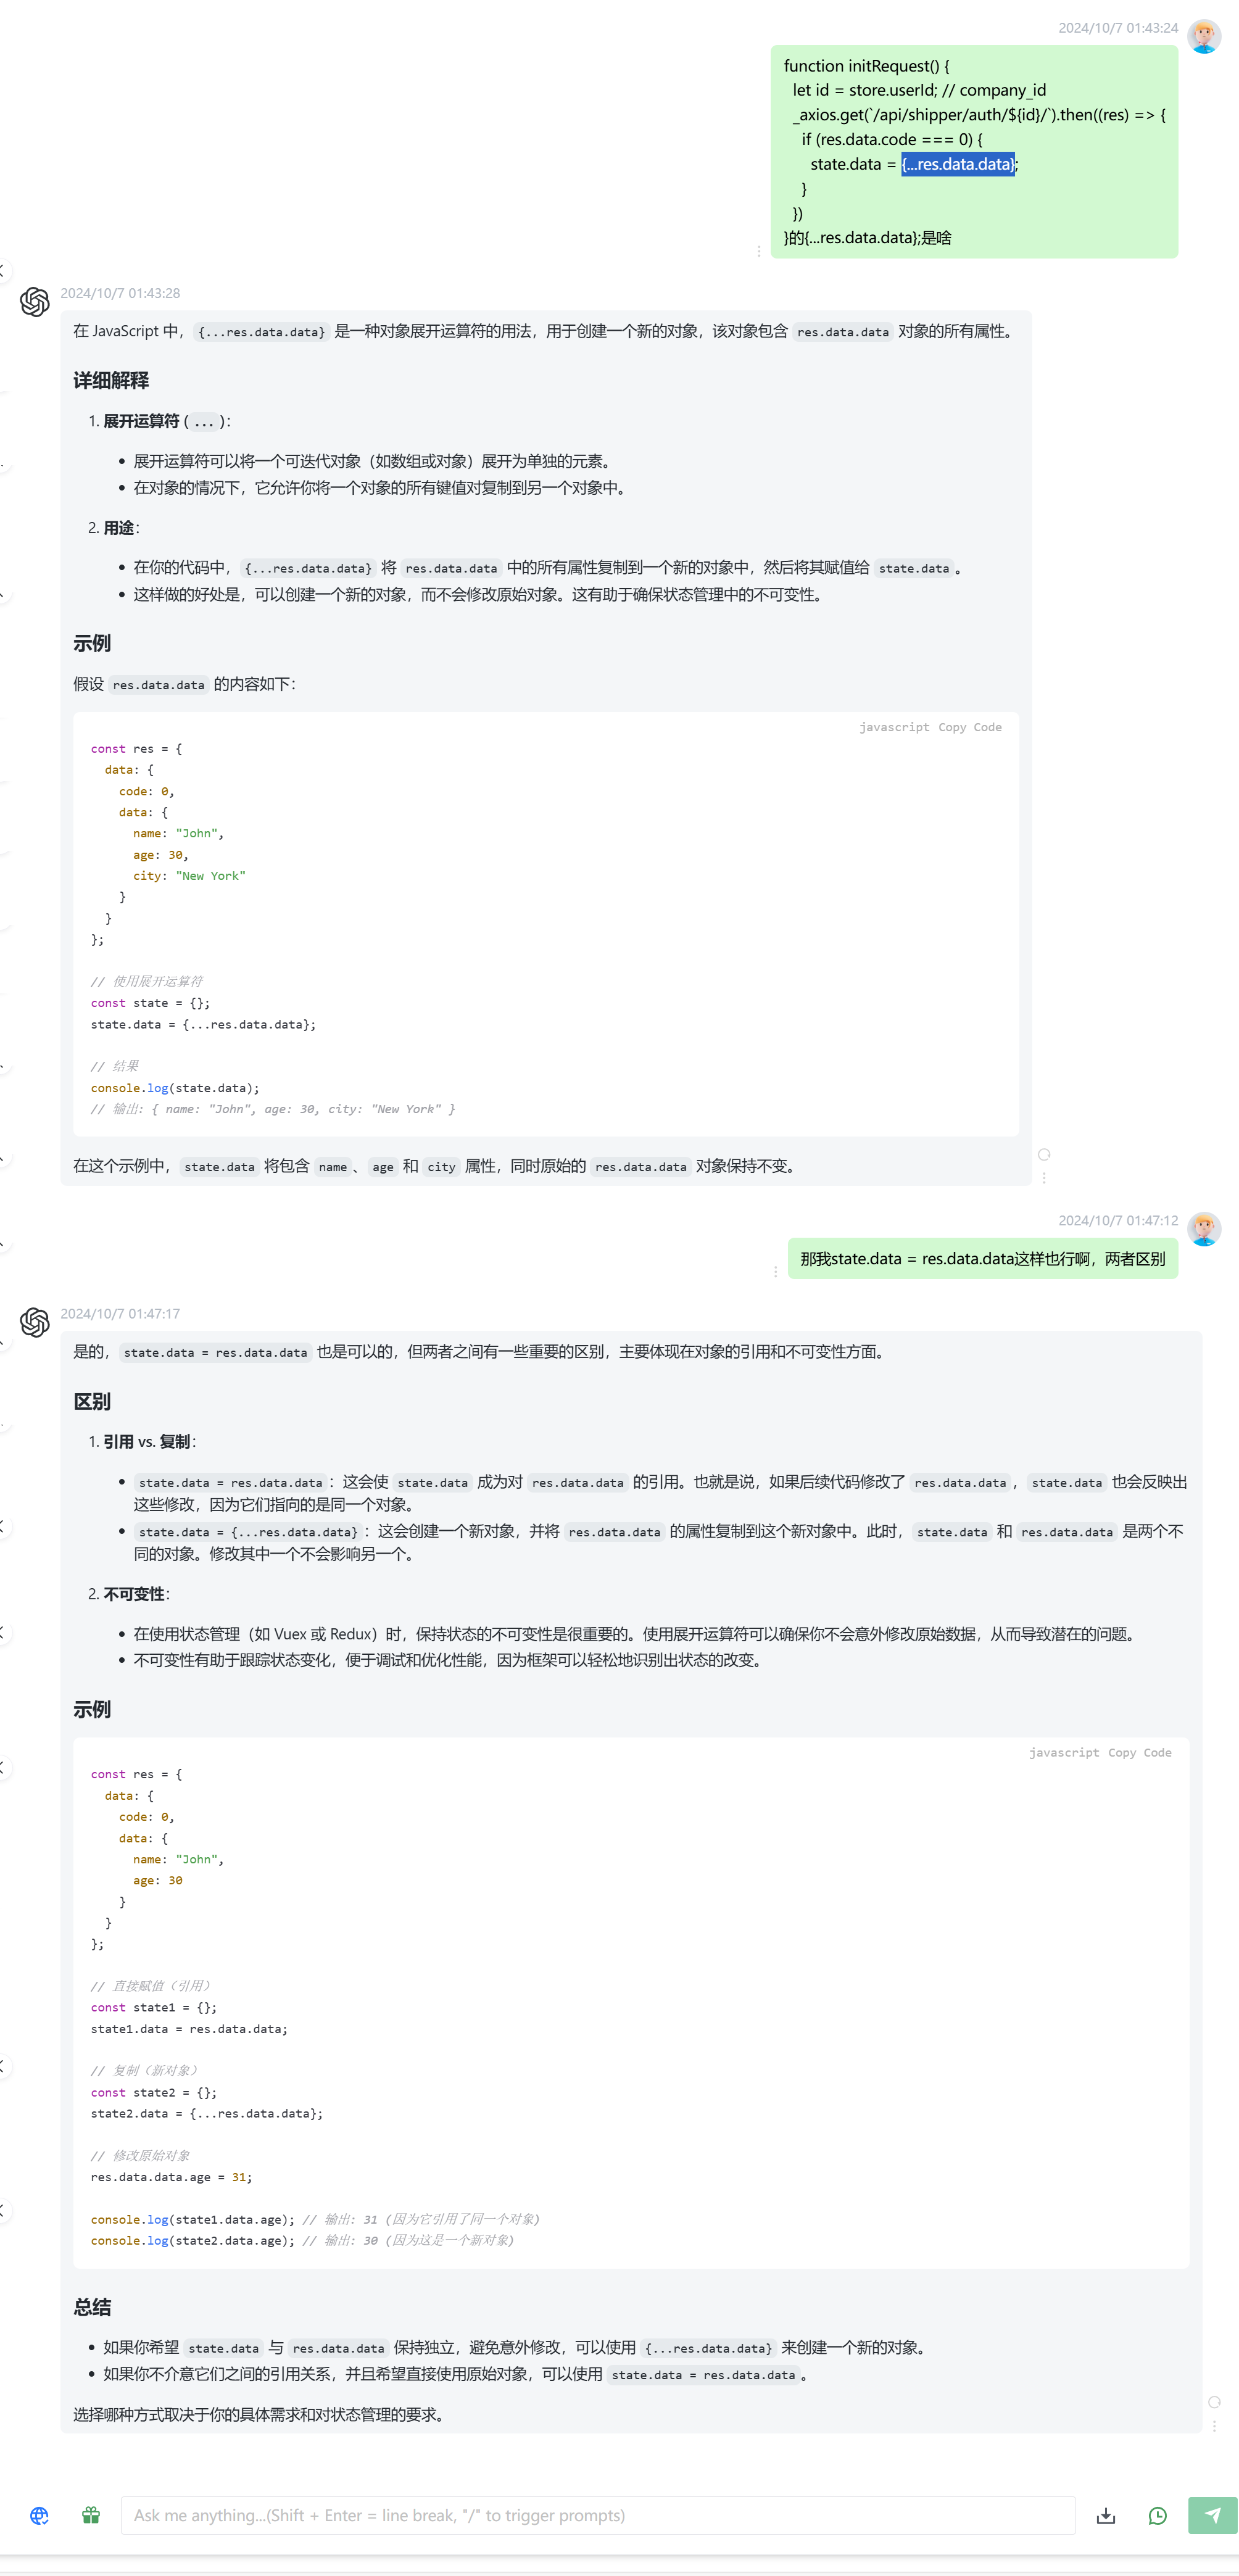The image size is (1239, 2576).
Task: Regenerate the second assistant reply
Action: click(1214, 2402)
